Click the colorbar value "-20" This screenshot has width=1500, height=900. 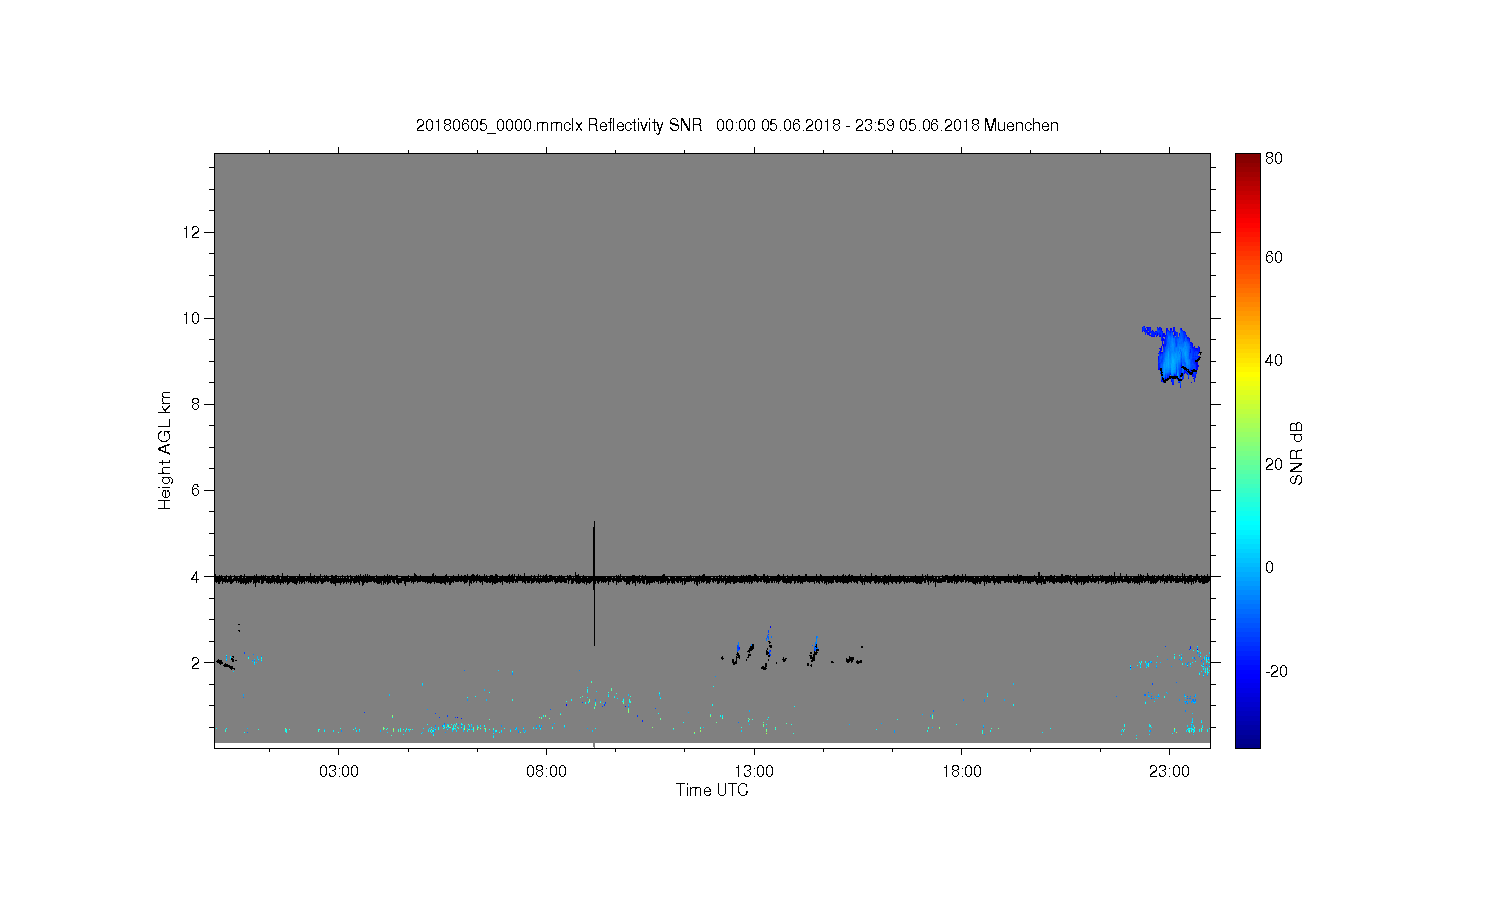(x=1276, y=671)
